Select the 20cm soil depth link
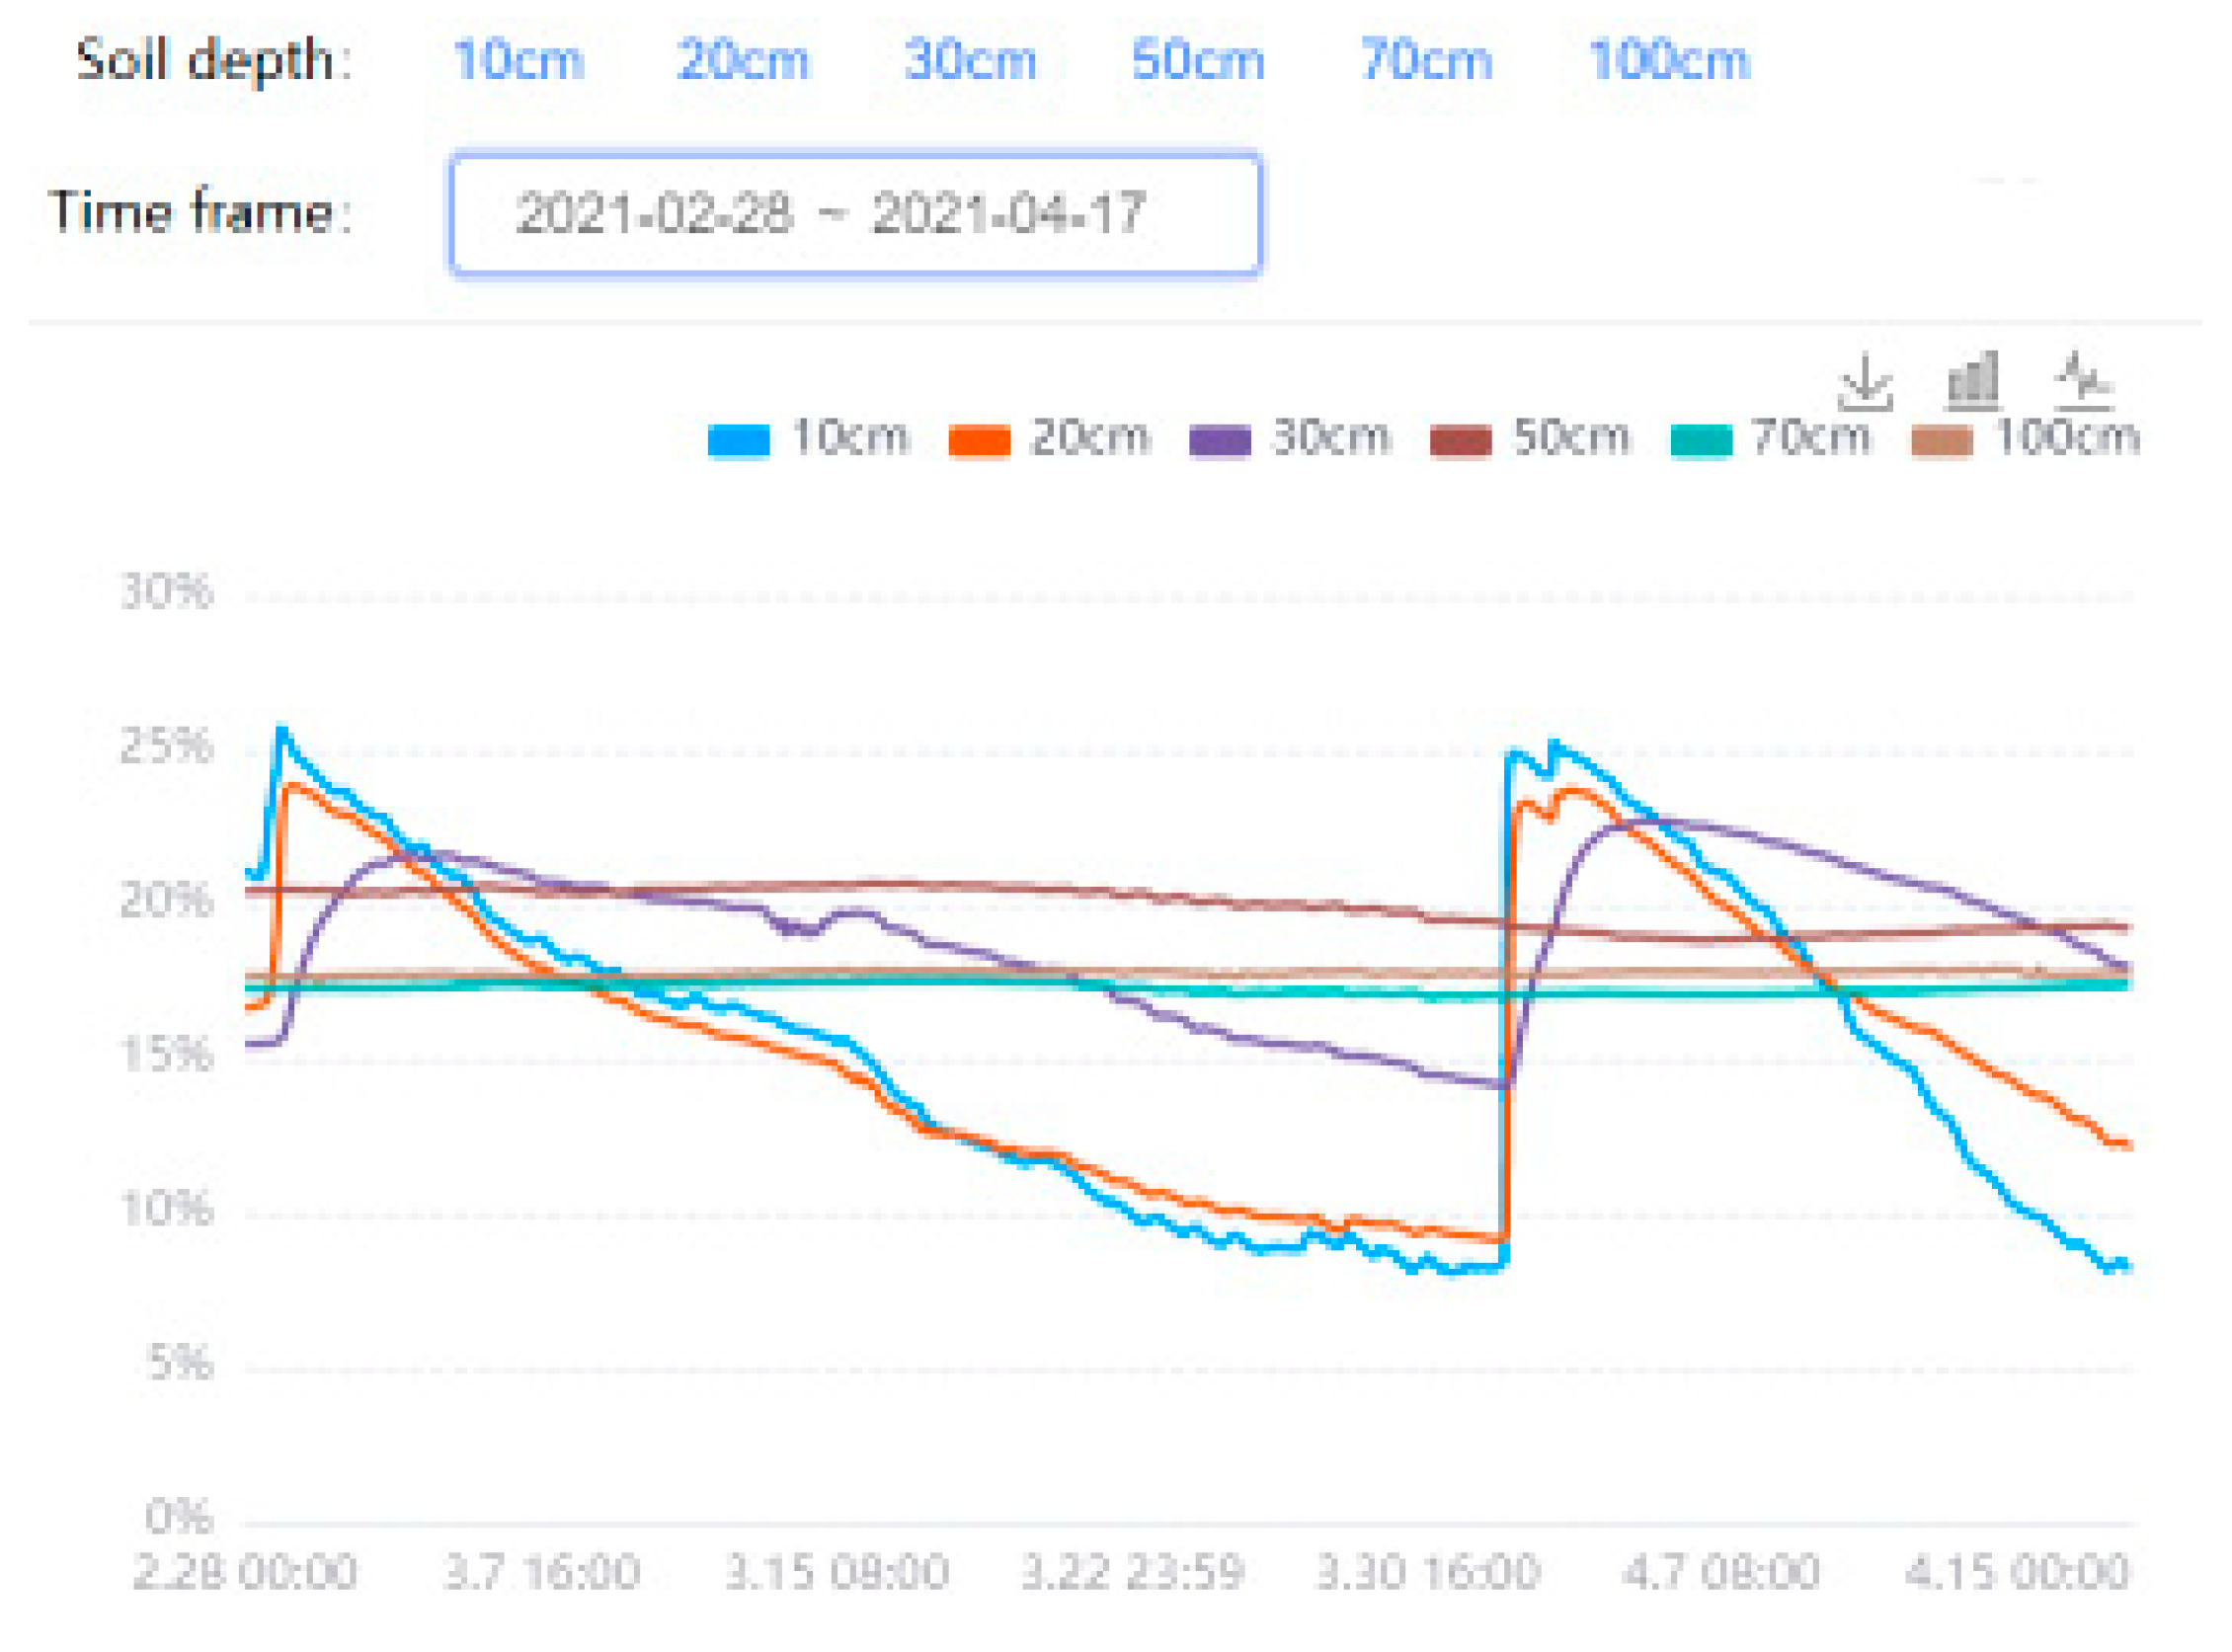 pyautogui.click(x=743, y=60)
